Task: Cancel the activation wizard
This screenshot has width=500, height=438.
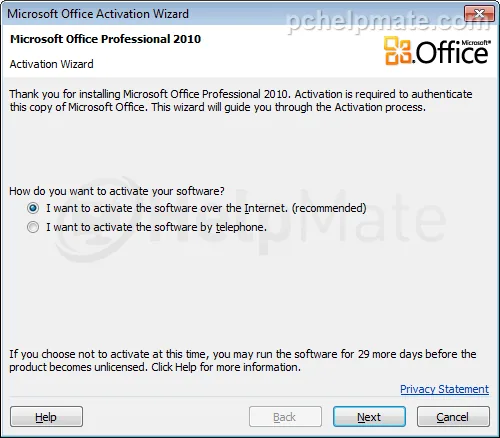Action: point(453,417)
